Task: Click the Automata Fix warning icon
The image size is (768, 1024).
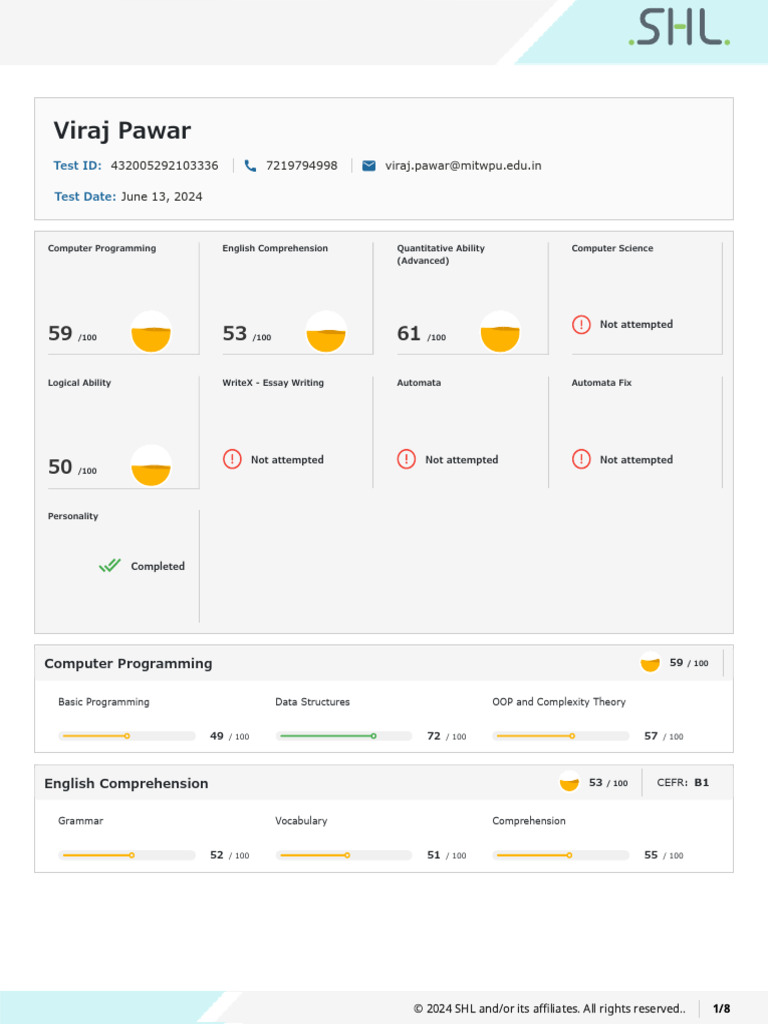Action: click(x=581, y=459)
